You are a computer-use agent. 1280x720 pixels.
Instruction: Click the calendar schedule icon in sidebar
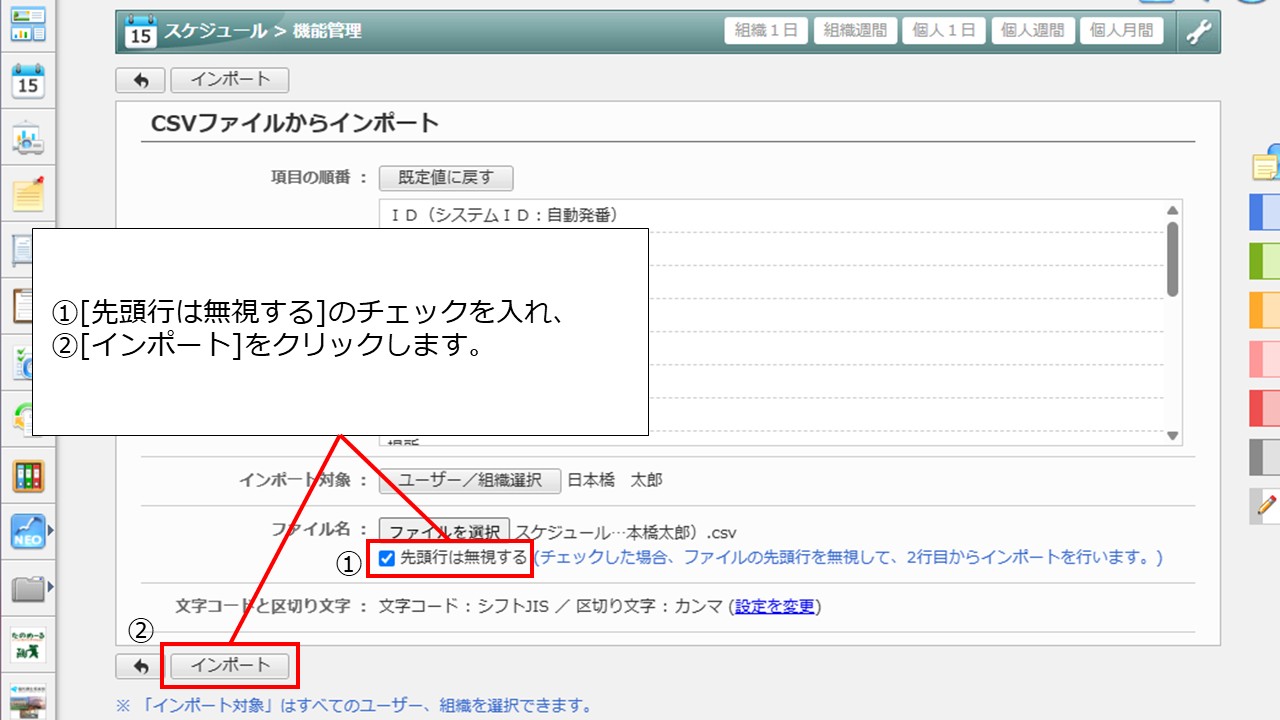point(28,82)
